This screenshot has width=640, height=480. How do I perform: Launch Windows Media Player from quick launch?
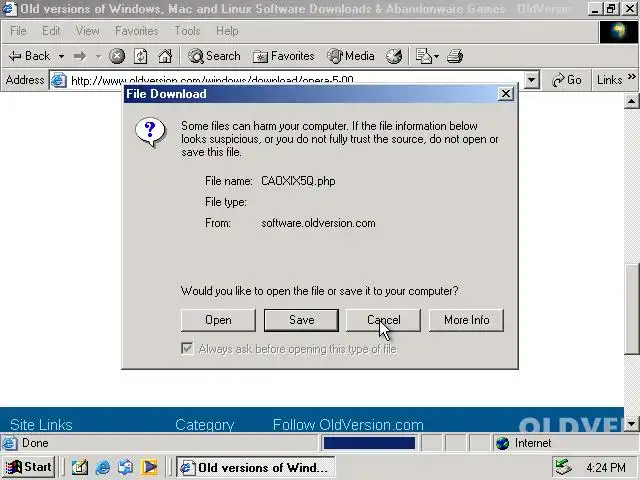tap(149, 467)
